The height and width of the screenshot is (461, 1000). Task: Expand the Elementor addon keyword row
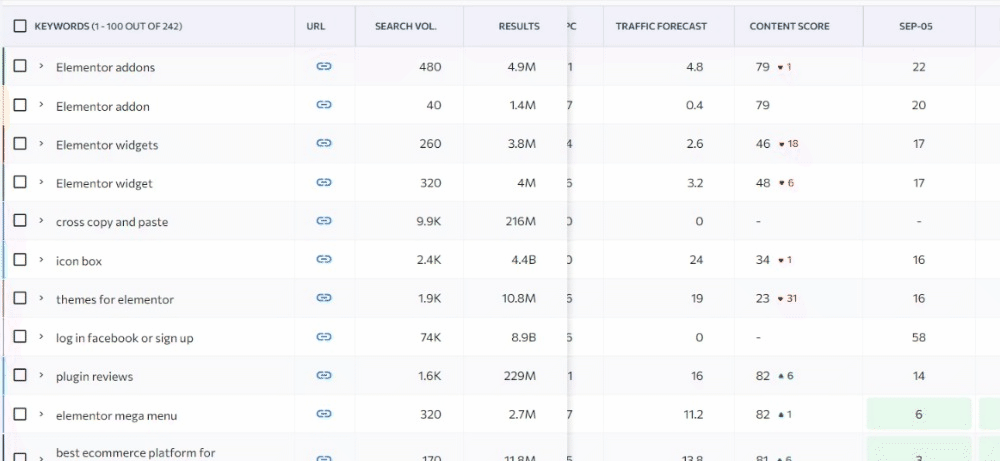pyautogui.click(x=41, y=105)
